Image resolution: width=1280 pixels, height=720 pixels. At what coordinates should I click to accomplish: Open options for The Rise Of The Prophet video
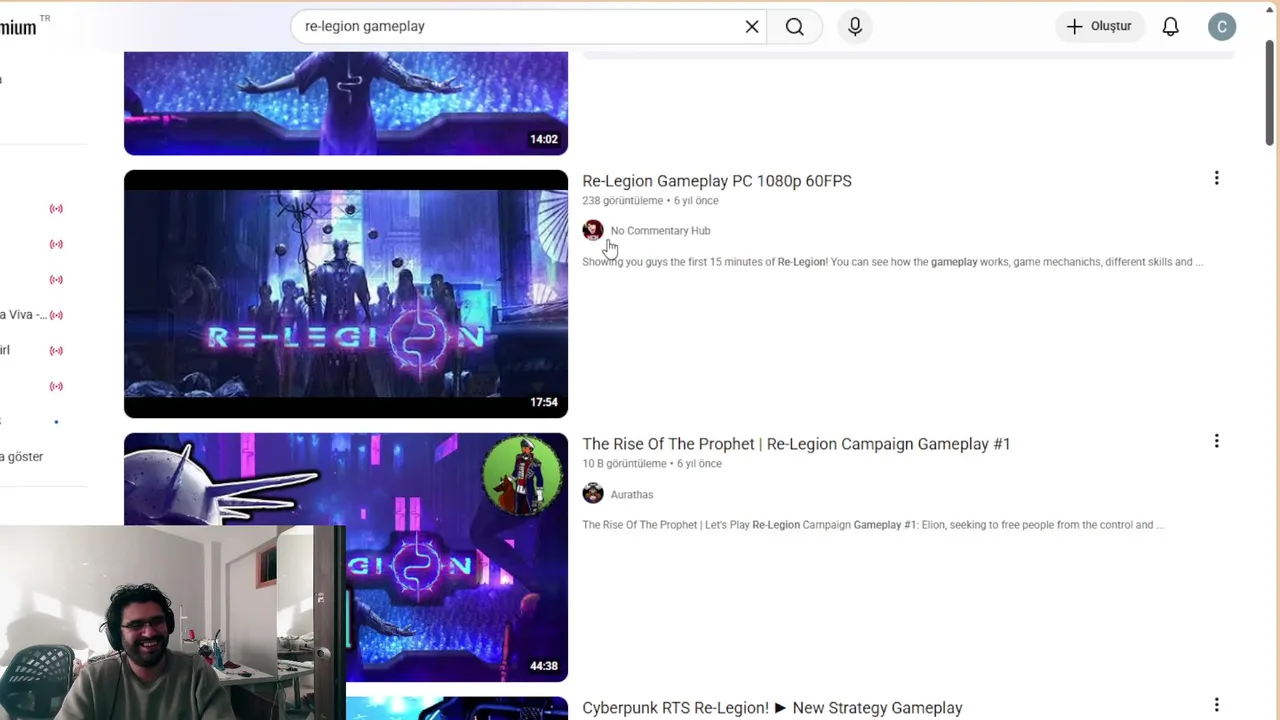point(1216,441)
